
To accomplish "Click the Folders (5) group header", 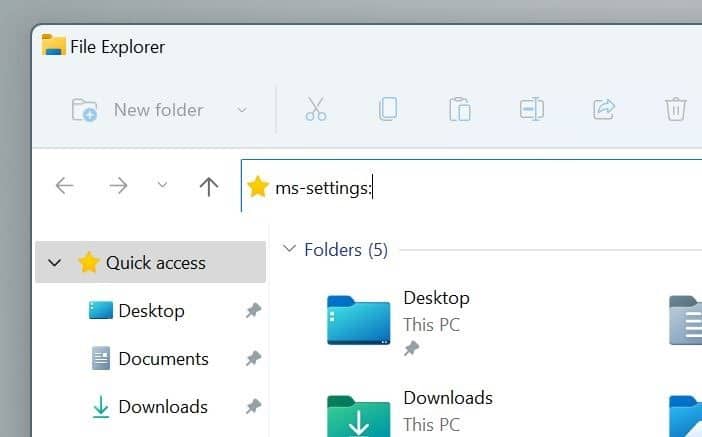I will (346, 250).
